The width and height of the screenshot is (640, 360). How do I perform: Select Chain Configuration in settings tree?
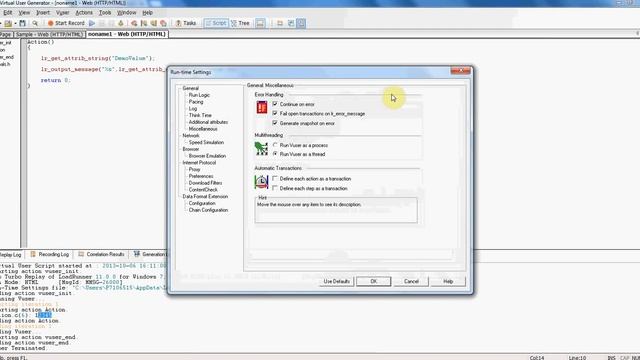tap(208, 210)
